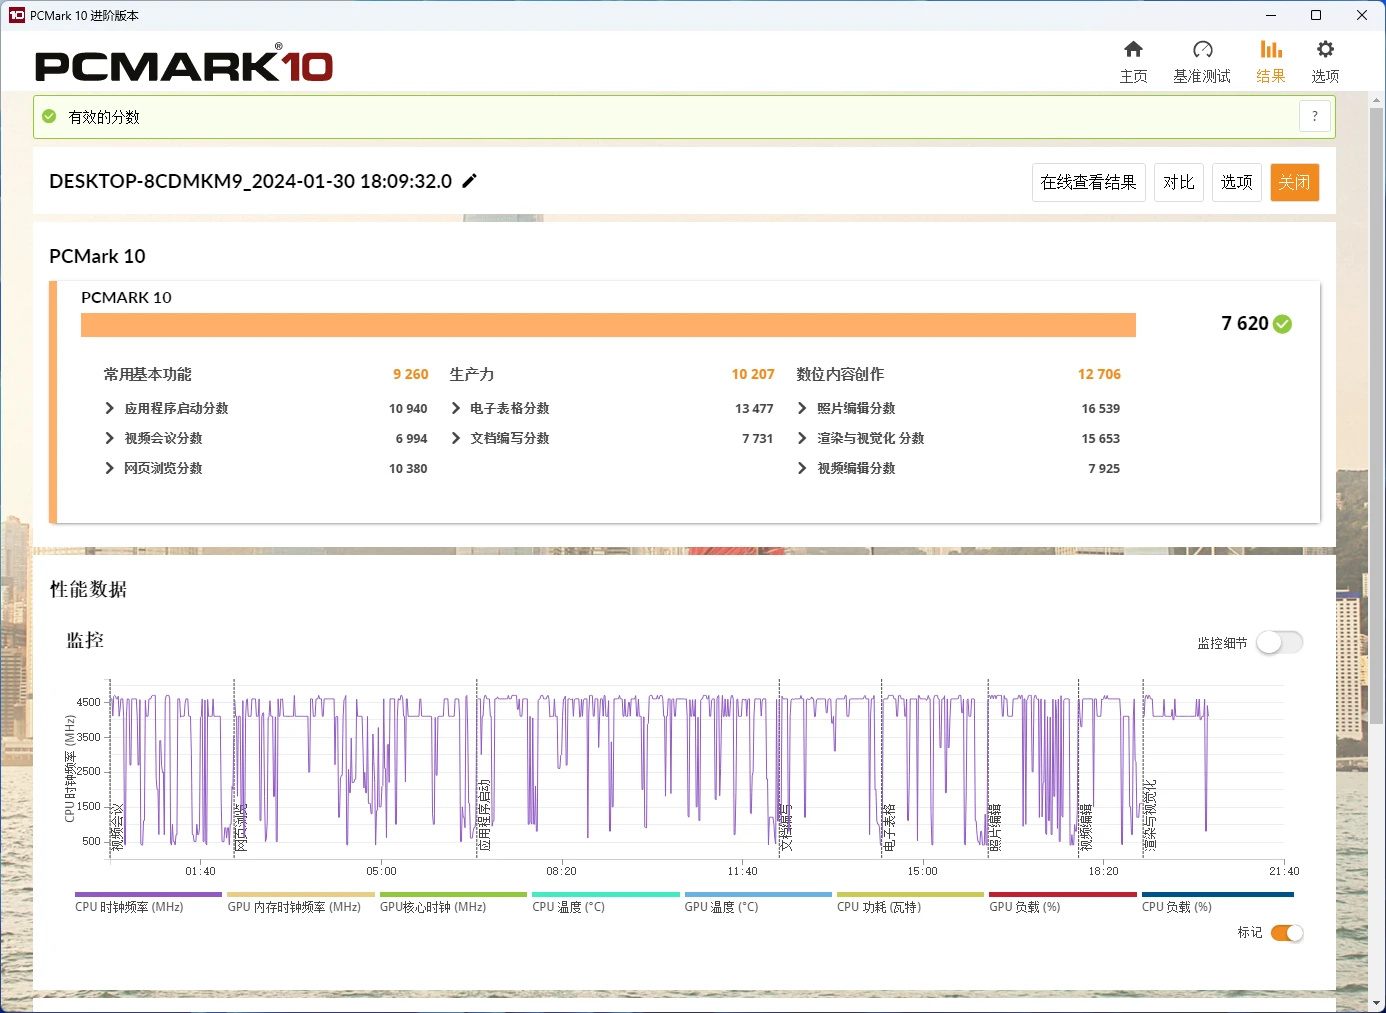Click the 常用基本功能 score 9 260
This screenshot has width=1386, height=1013.
[410, 374]
